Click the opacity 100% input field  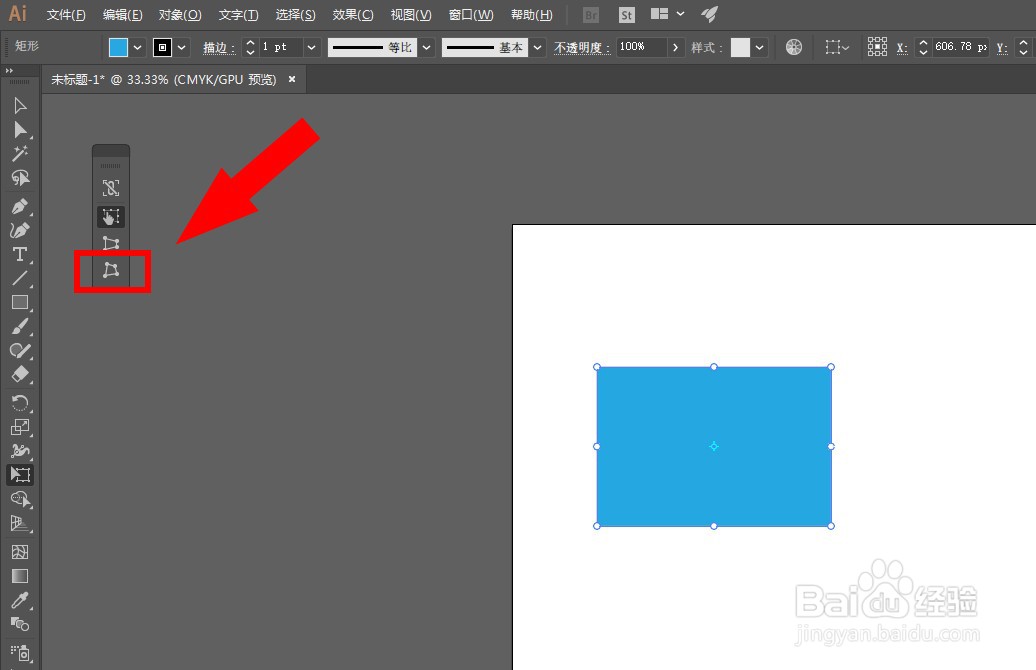pyautogui.click(x=641, y=47)
